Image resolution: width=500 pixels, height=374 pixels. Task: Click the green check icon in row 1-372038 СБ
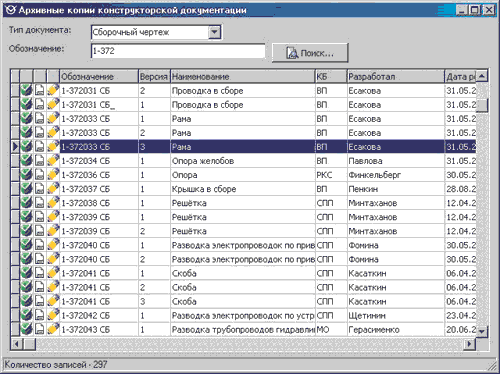[27, 203]
